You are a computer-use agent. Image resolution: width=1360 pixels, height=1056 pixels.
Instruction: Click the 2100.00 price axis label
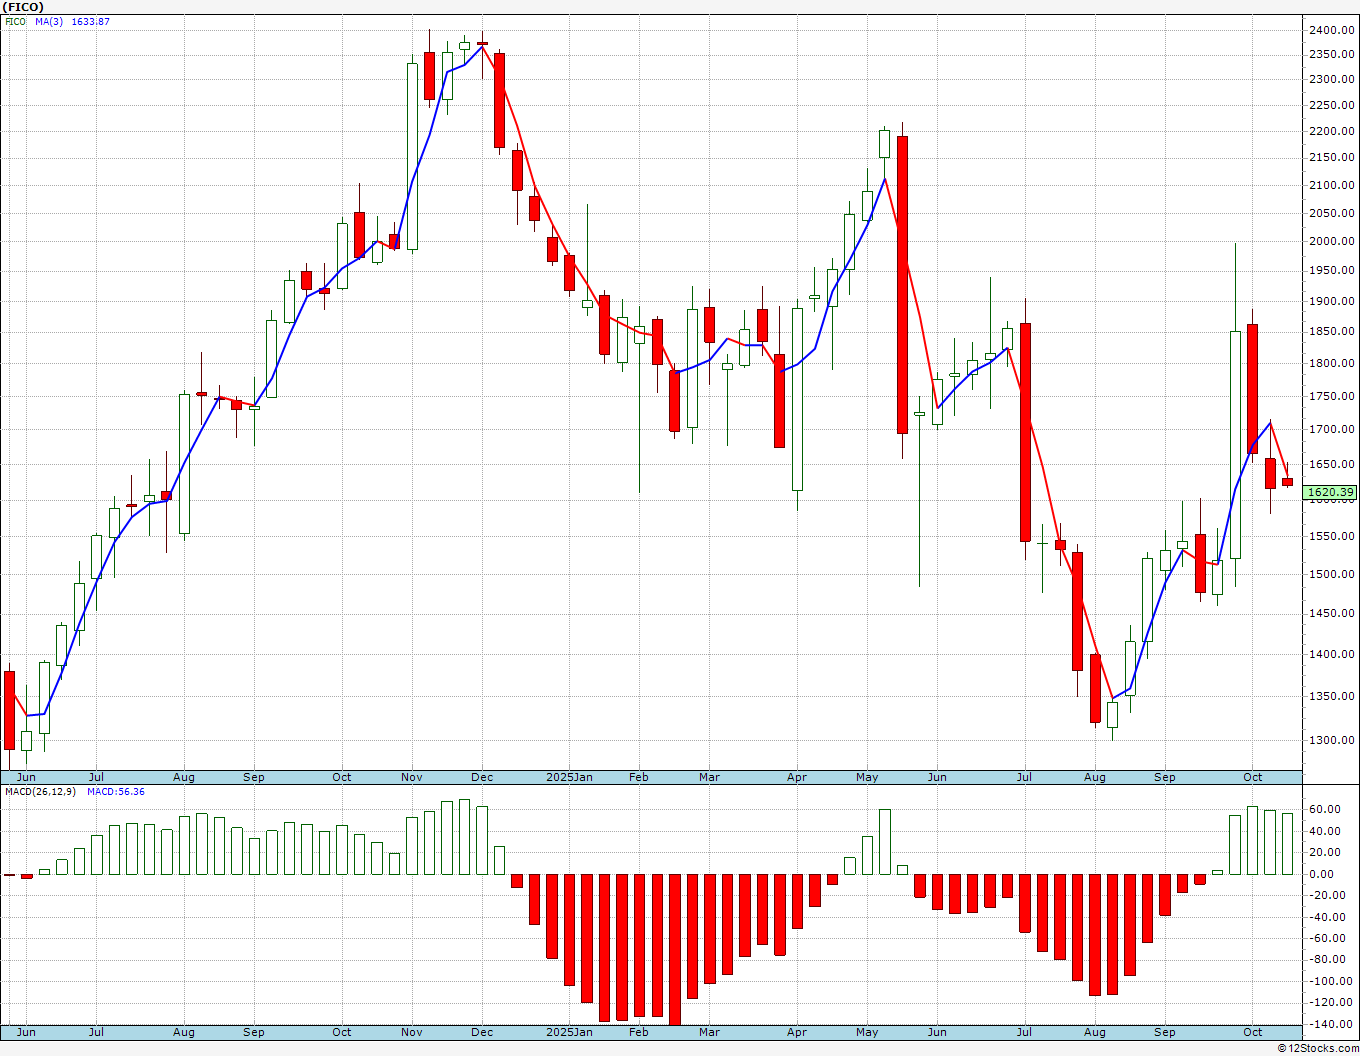point(1331,185)
